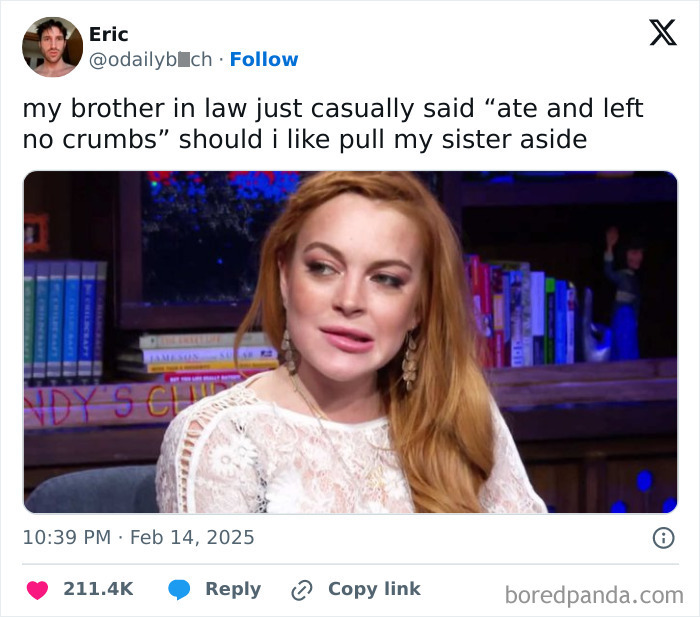Viewport: 700px width, 617px height.
Task: Click the boredpanda.com watermark
Action: [594, 596]
